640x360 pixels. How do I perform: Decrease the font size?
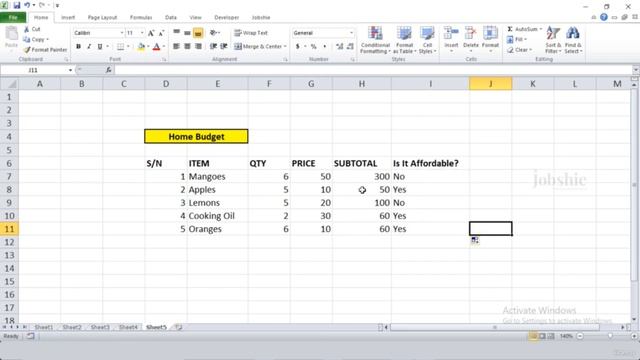pyautogui.click(x=161, y=33)
